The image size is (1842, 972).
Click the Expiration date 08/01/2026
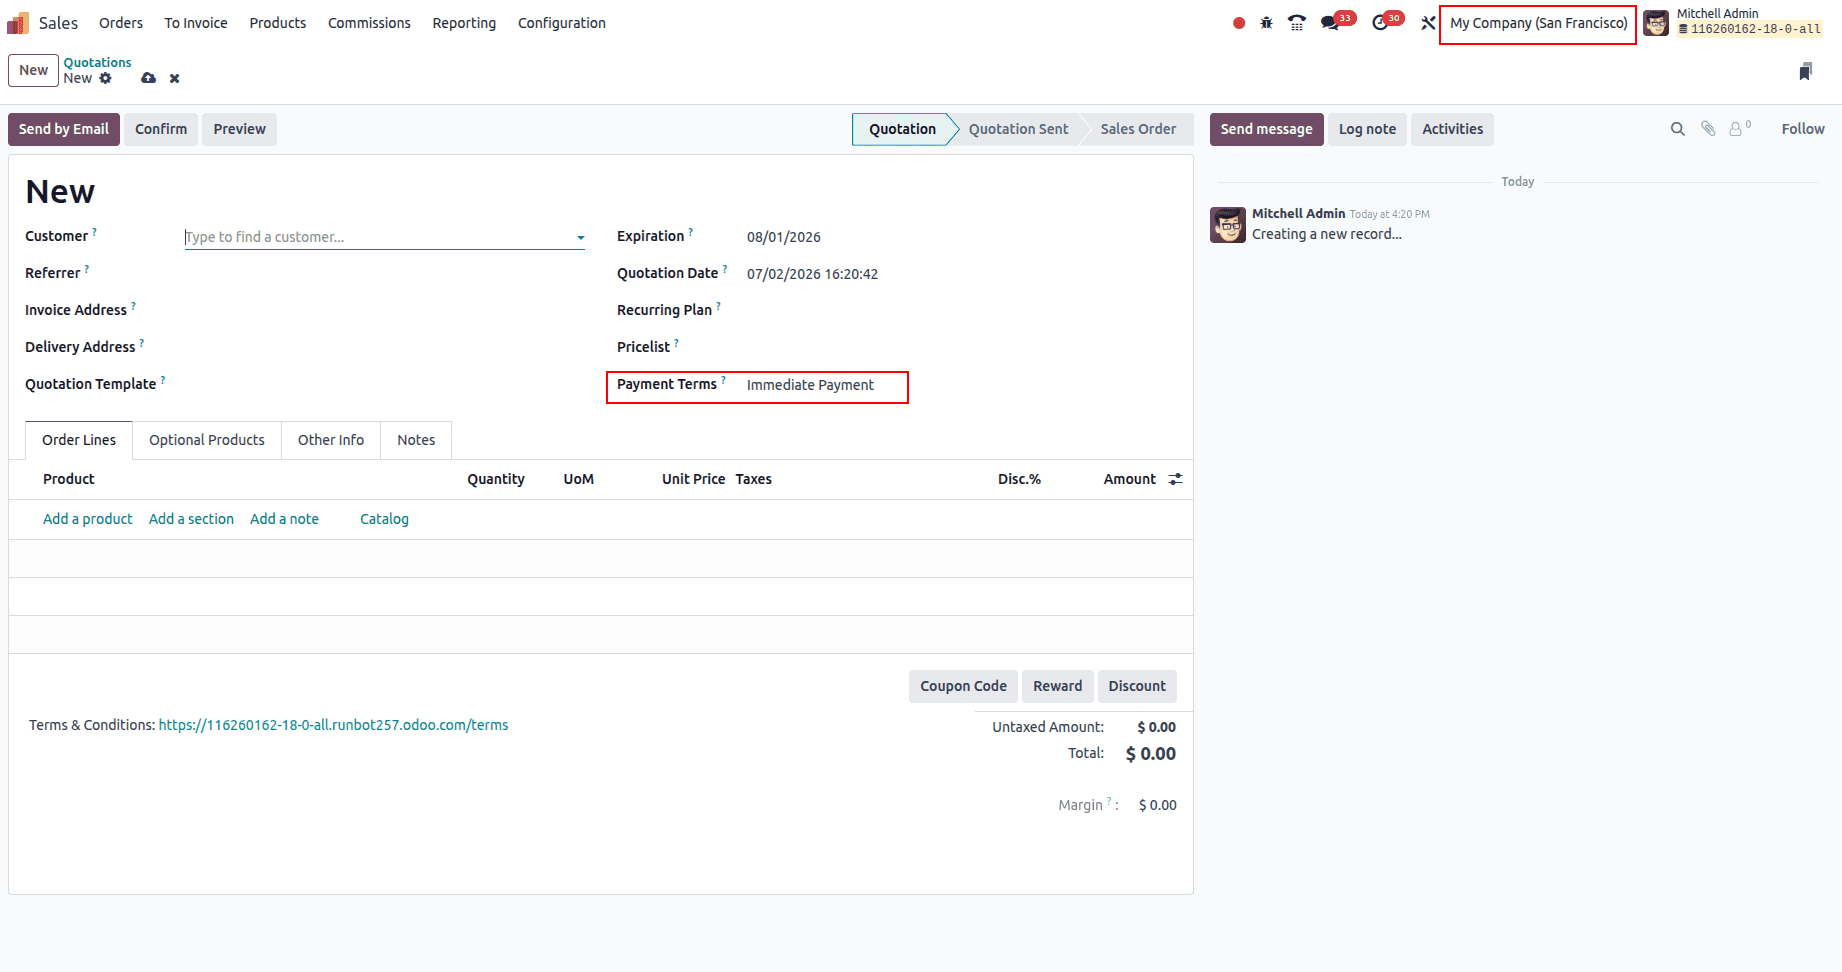pyautogui.click(x=784, y=237)
